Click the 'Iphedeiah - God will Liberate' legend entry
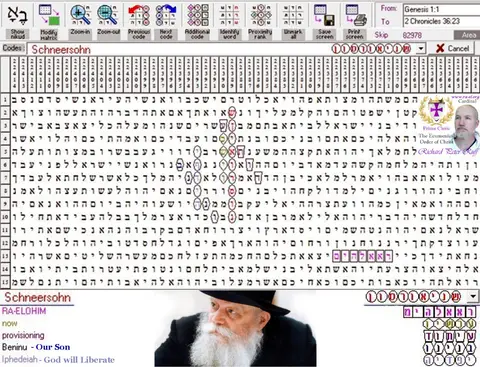 pyautogui.click(x=58, y=360)
